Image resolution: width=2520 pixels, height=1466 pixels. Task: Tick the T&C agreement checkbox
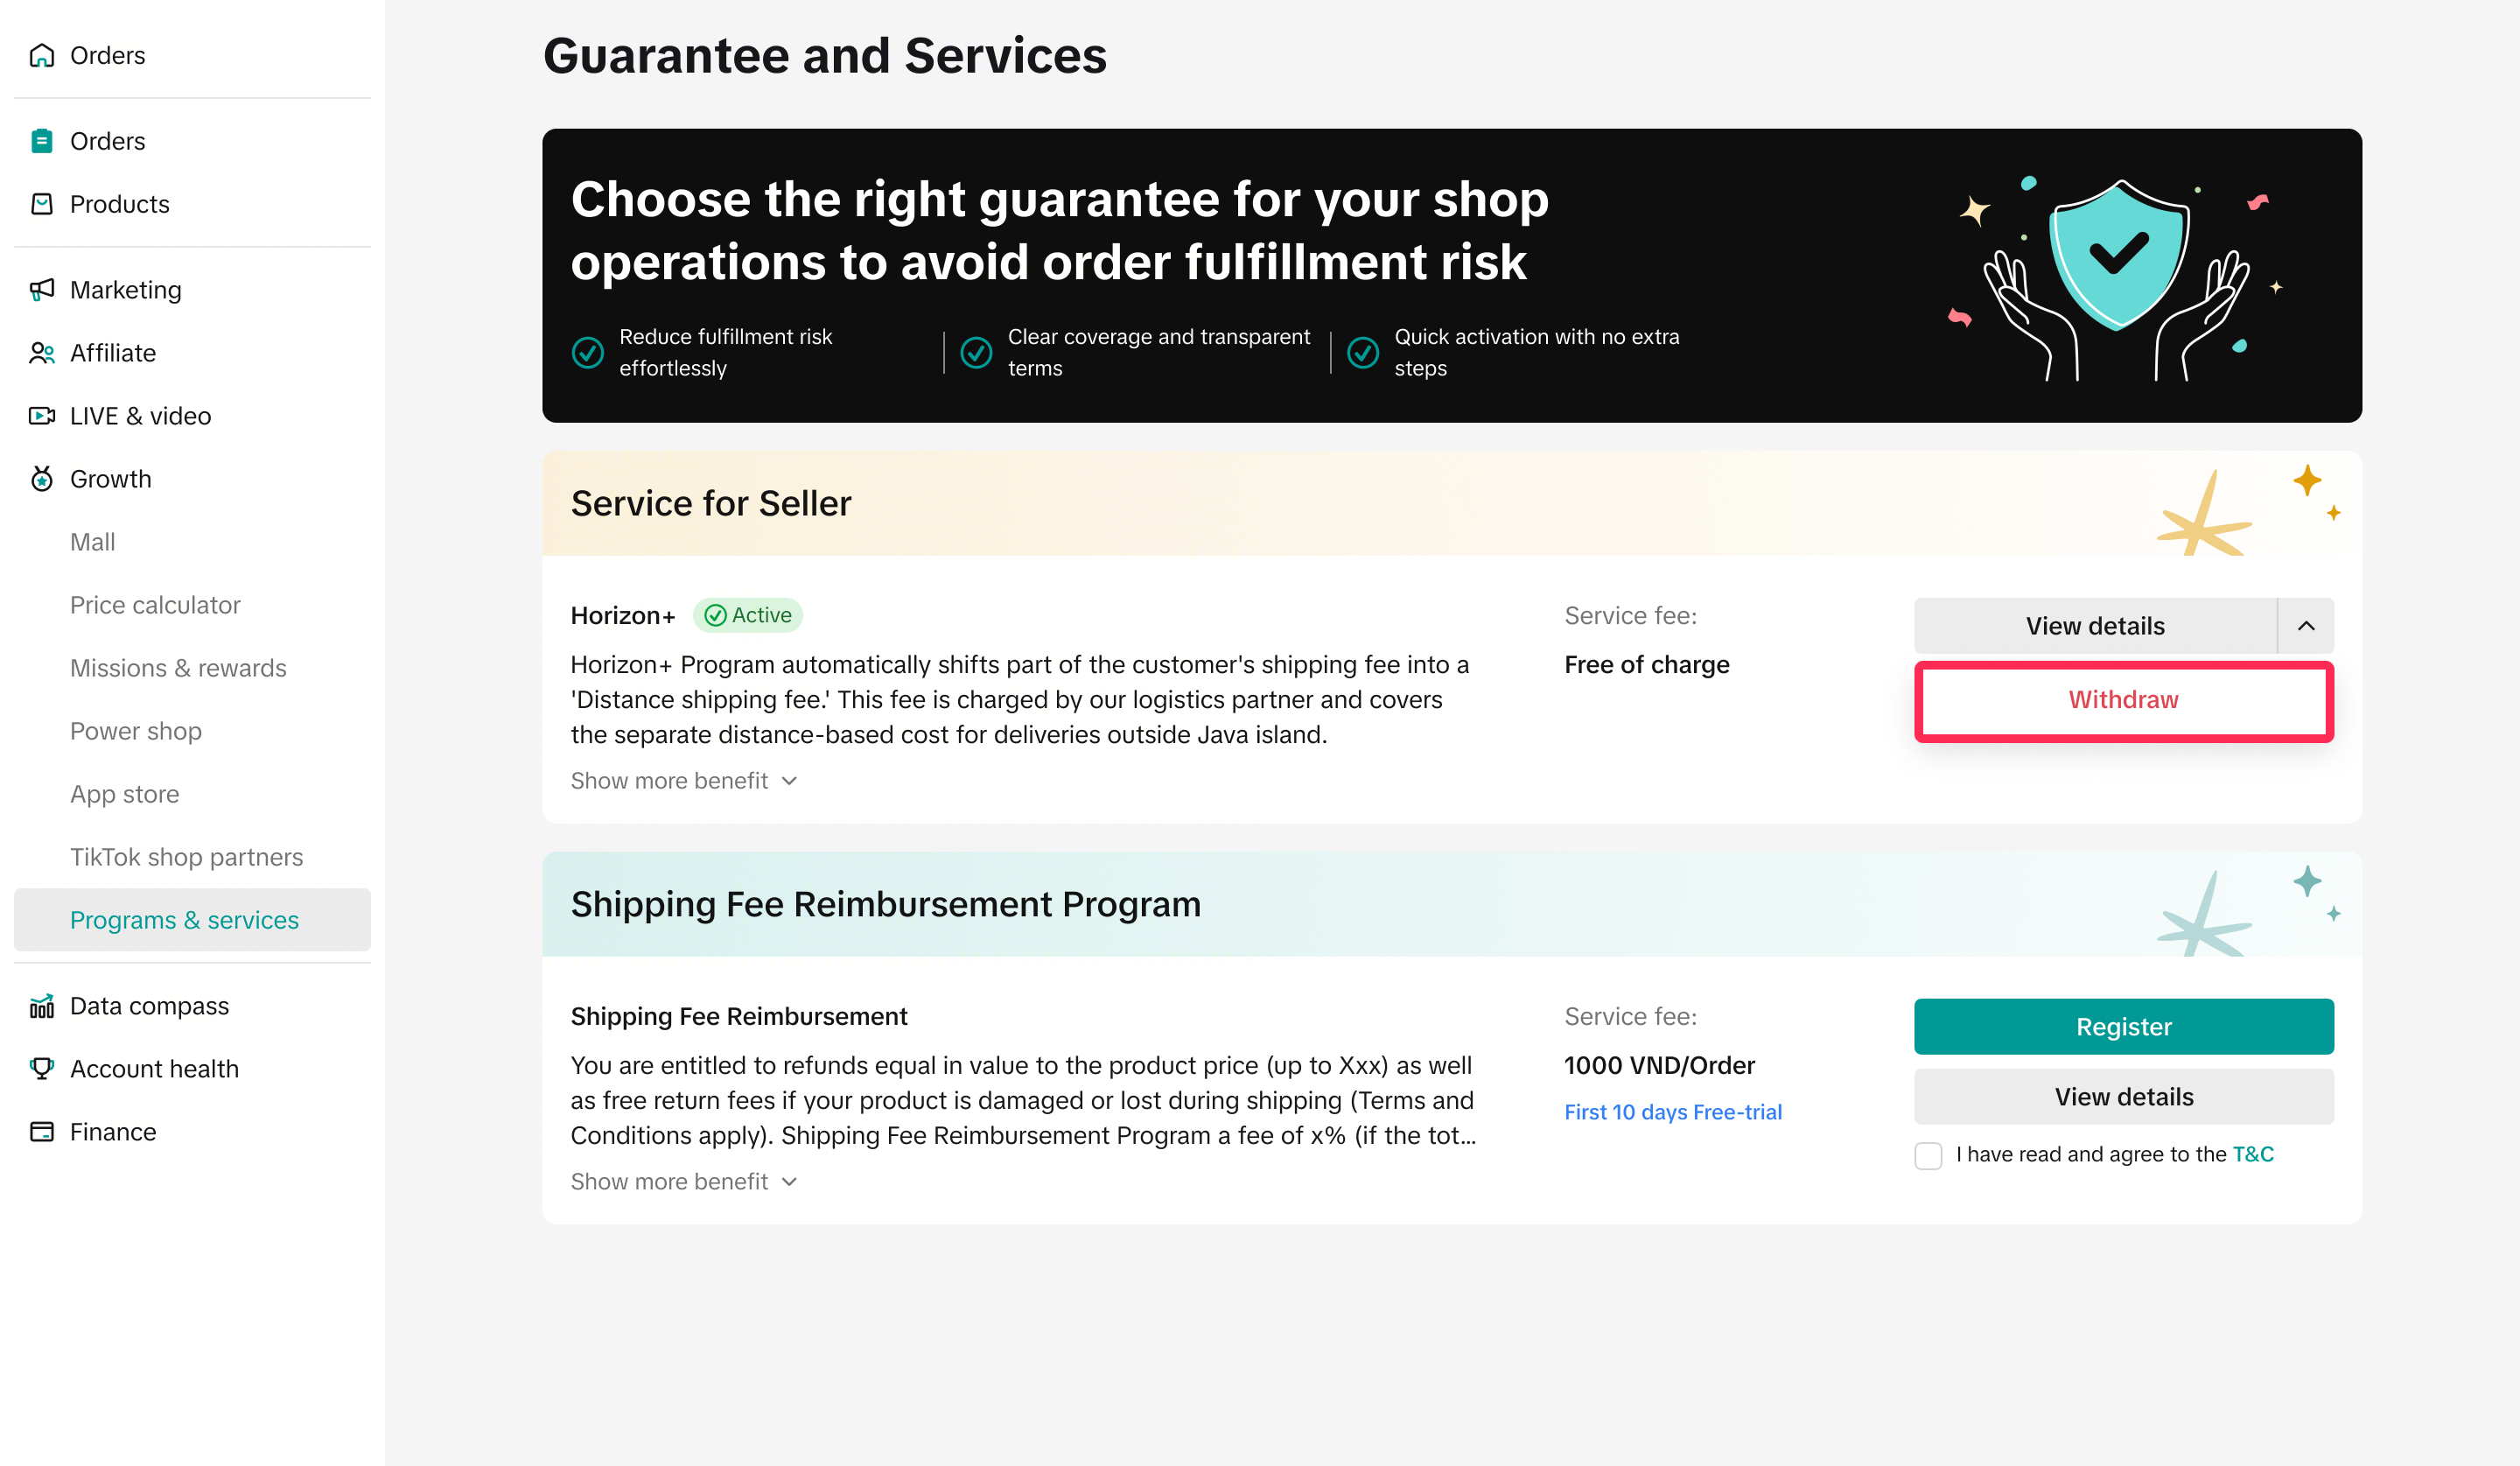click(1928, 1155)
